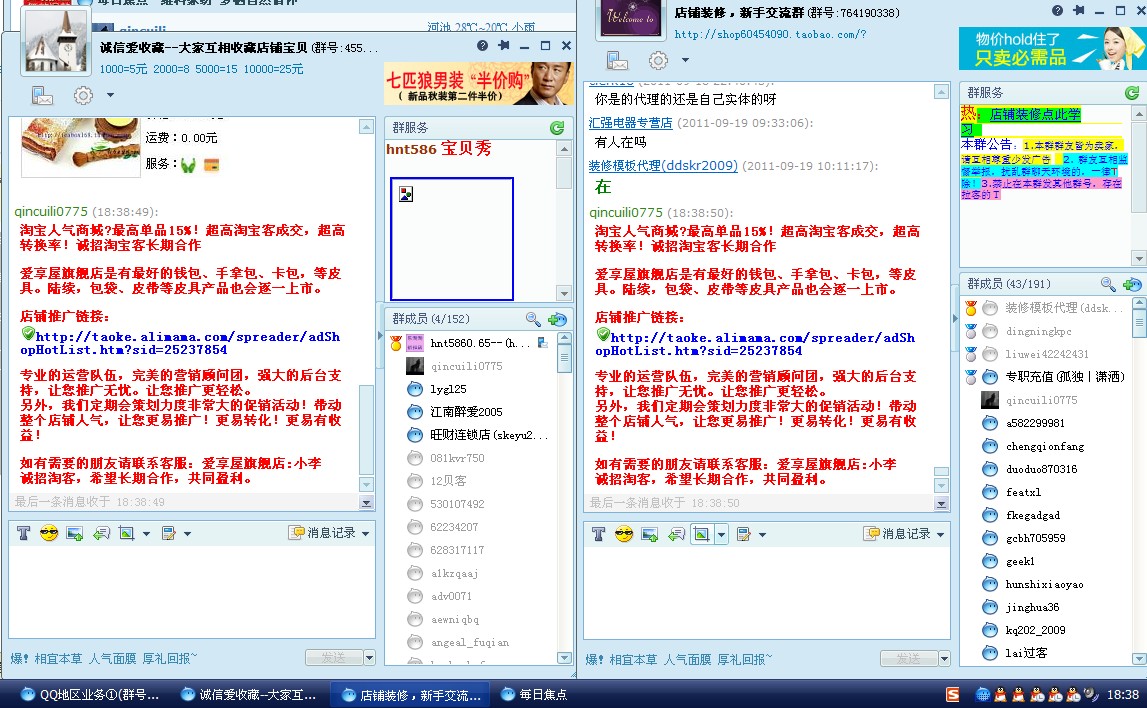Open shop60454090.taobao.com link in right header
Image resolution: width=1147 pixels, height=708 pixels.
click(x=770, y=34)
